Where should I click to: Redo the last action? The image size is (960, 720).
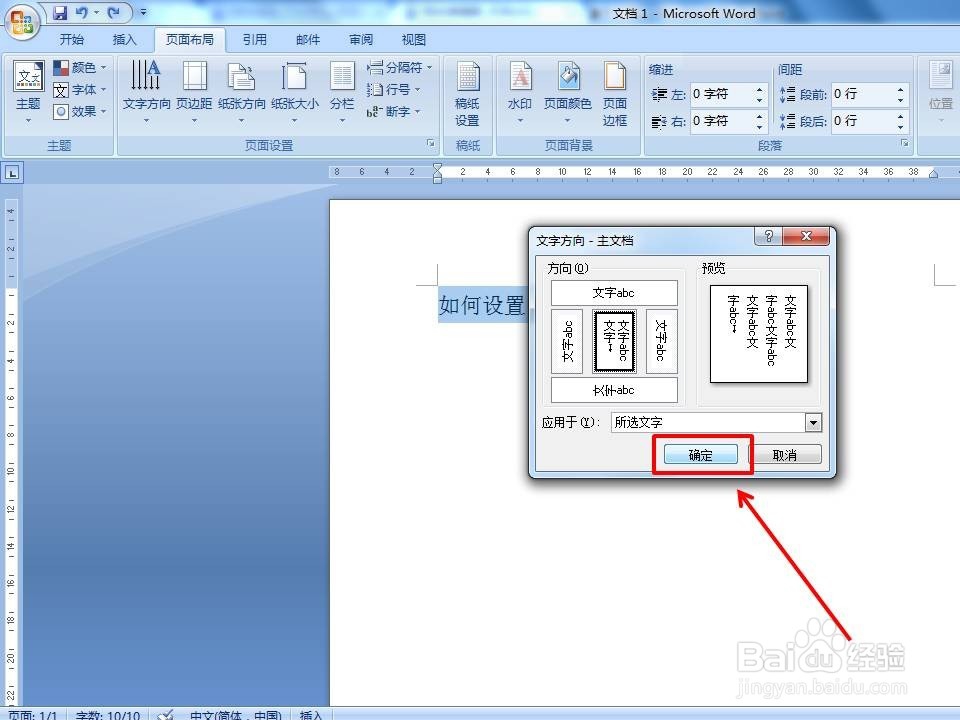coord(113,12)
